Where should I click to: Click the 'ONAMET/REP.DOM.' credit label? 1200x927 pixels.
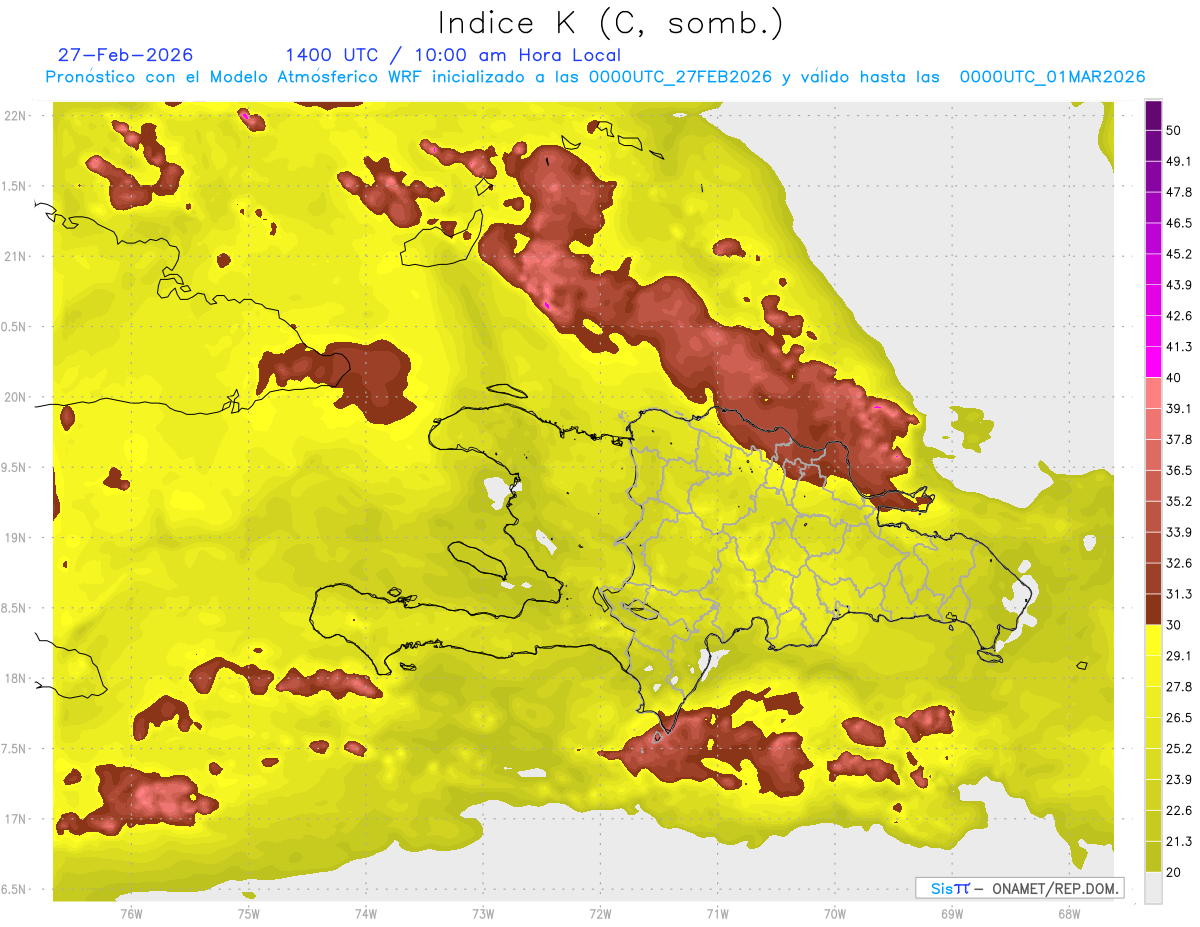[x=1054, y=888]
